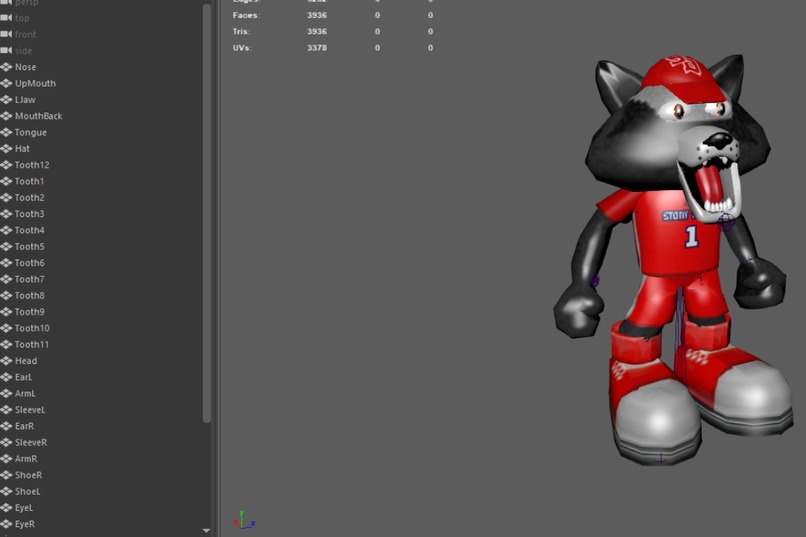Select Tooth1 in the outliner

click(29, 181)
